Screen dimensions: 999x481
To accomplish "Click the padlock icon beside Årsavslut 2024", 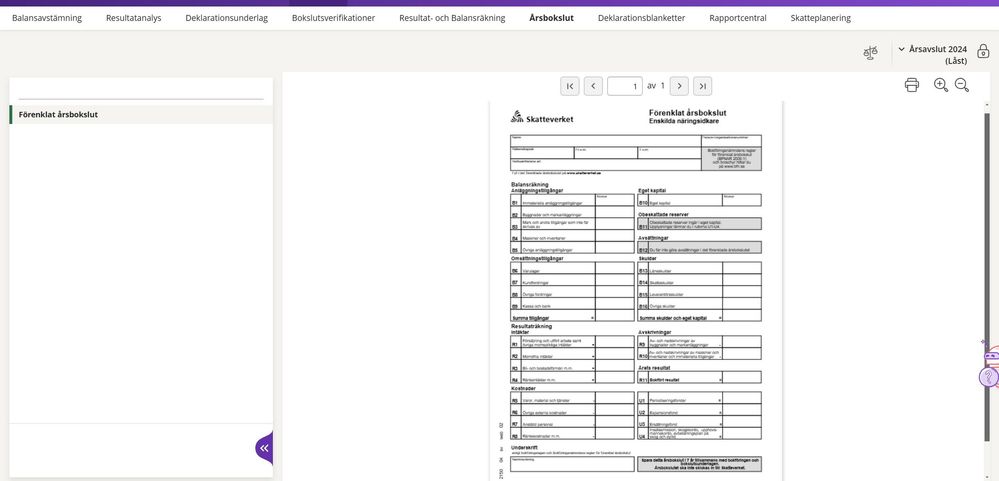I will (983, 50).
